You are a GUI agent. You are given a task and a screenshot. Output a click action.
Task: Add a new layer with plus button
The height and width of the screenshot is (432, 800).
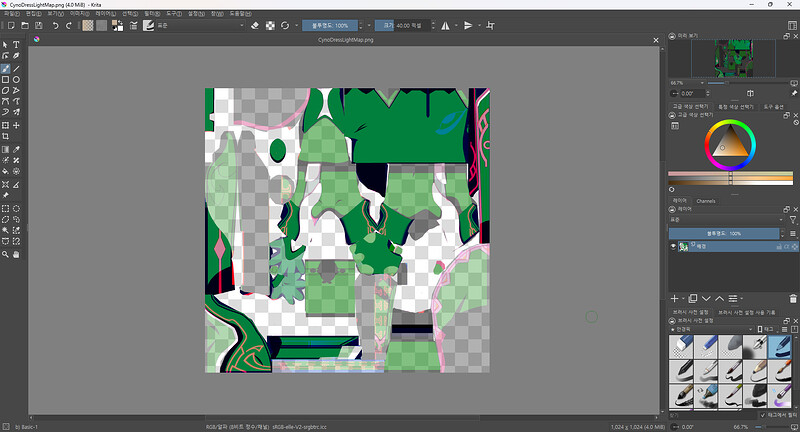click(x=674, y=298)
